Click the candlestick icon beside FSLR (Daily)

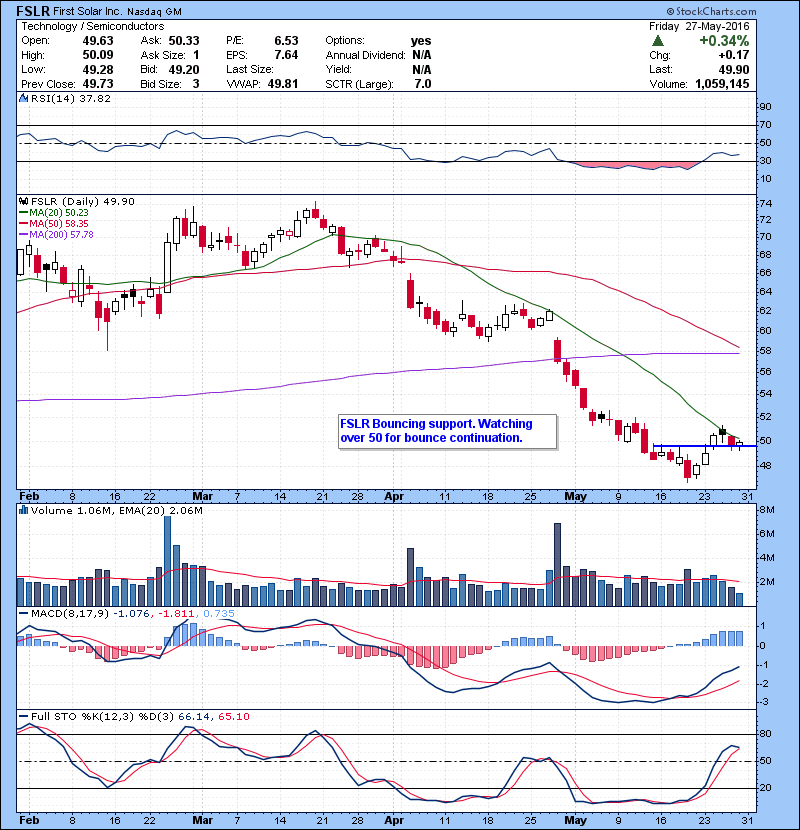(x=23, y=202)
